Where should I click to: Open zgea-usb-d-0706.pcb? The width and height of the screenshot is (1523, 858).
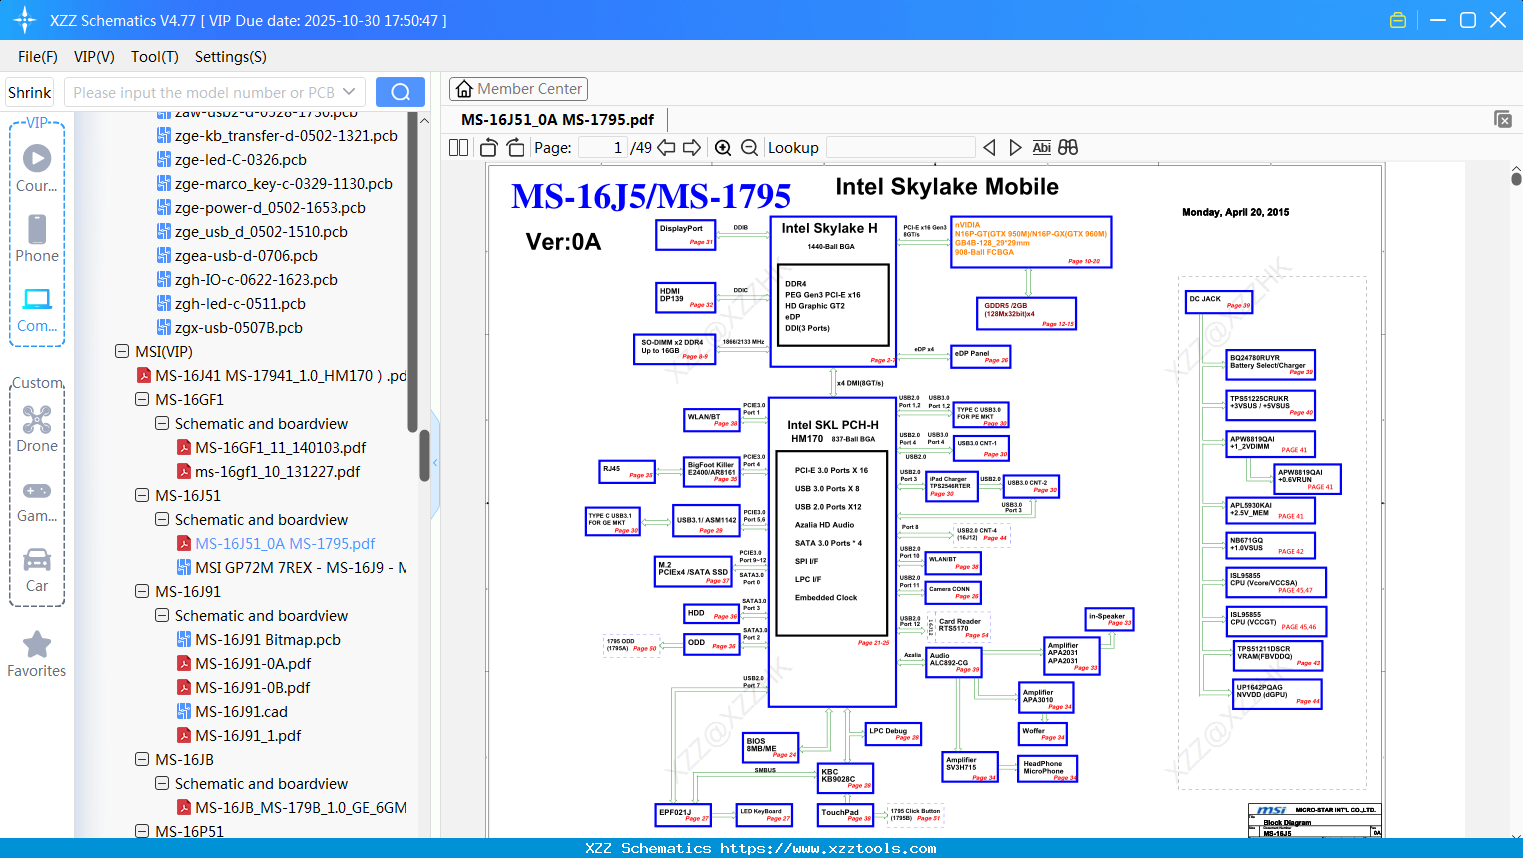(246, 256)
